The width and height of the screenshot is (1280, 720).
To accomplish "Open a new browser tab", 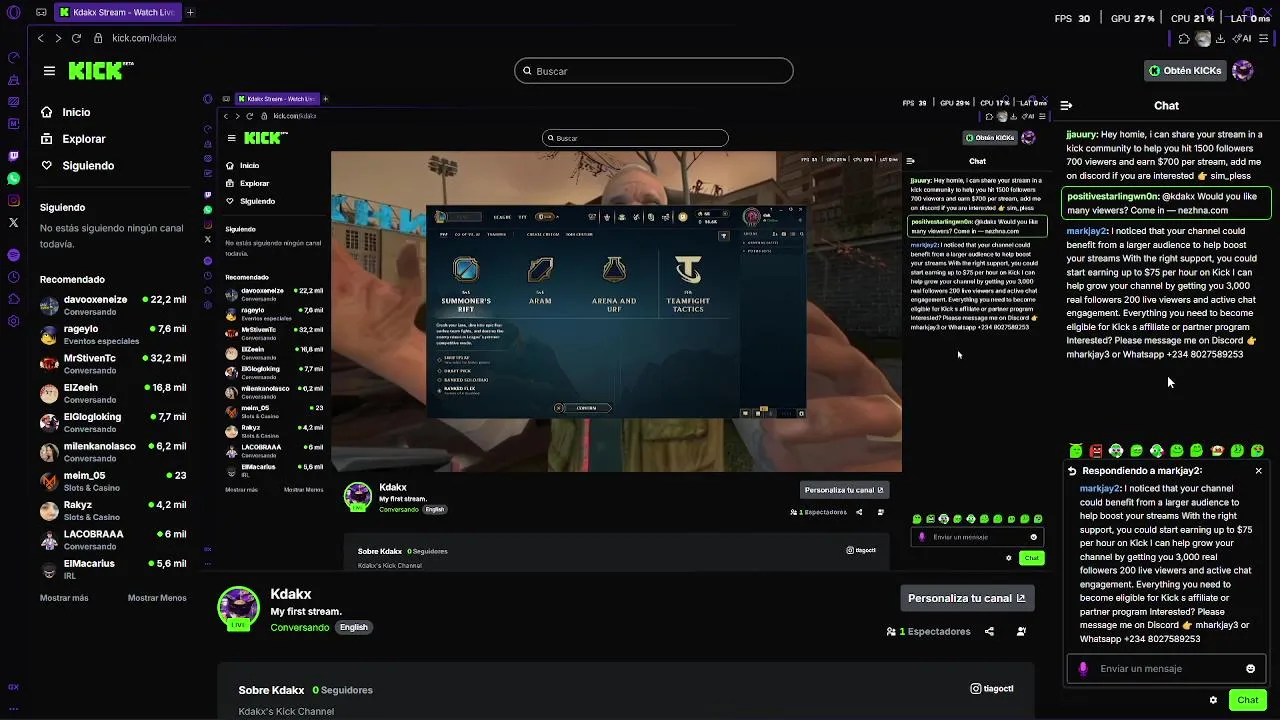I will (x=190, y=12).
